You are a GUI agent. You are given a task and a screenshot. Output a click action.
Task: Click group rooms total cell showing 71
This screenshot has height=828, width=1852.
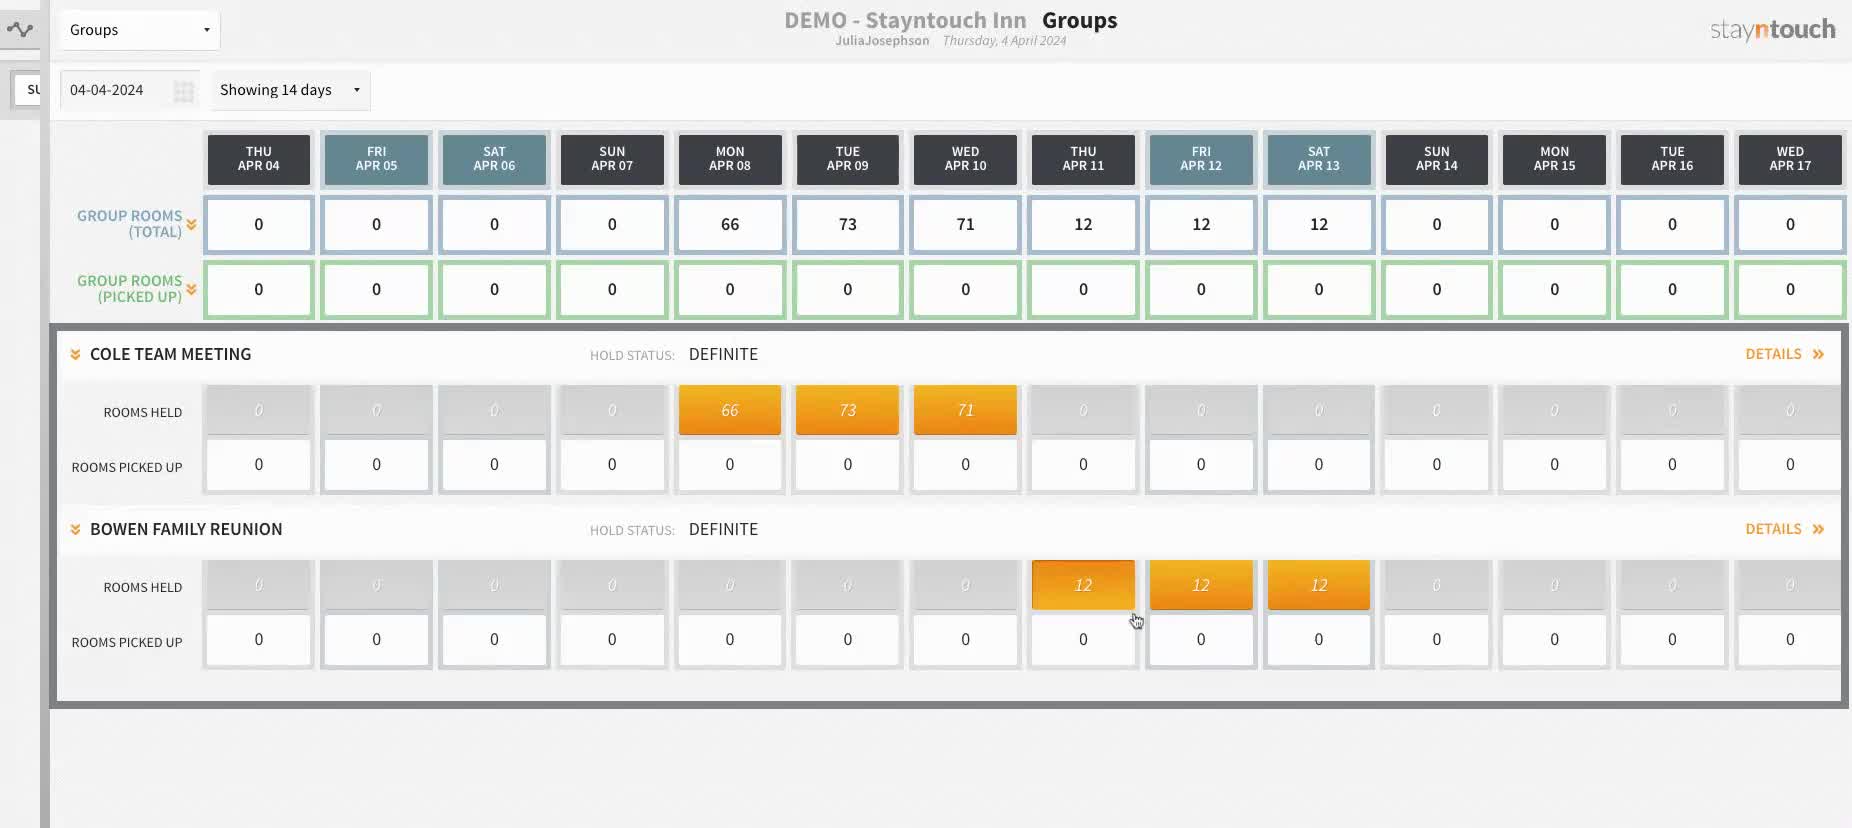tap(965, 224)
